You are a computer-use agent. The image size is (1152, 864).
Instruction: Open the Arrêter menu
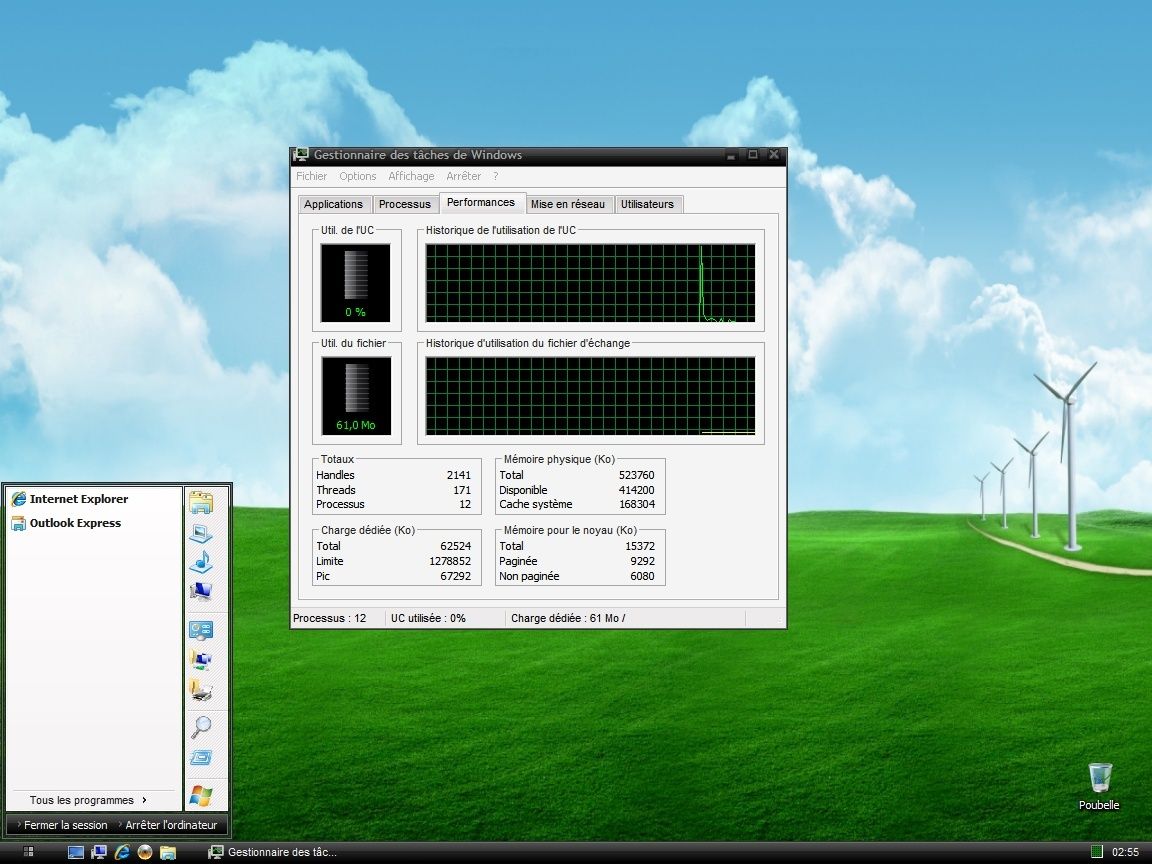click(x=464, y=176)
